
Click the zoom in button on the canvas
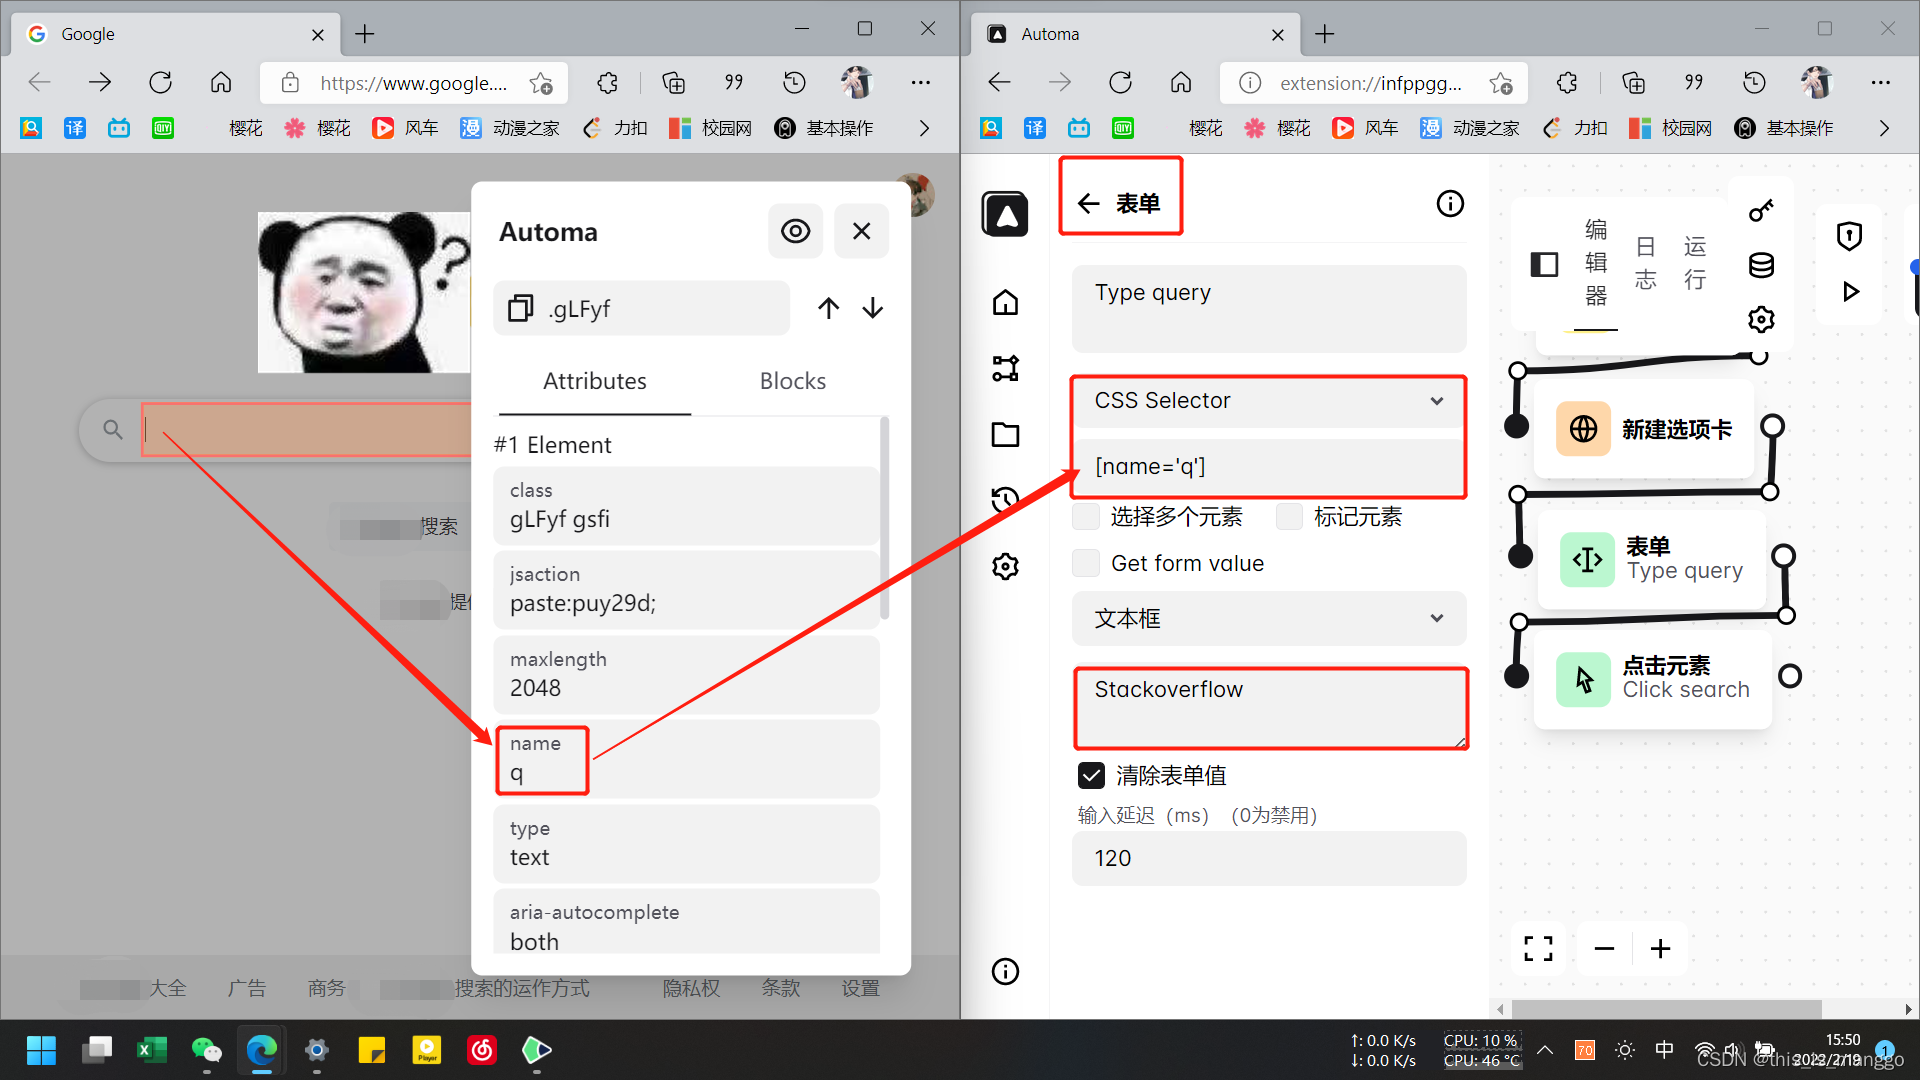pos(1660,948)
